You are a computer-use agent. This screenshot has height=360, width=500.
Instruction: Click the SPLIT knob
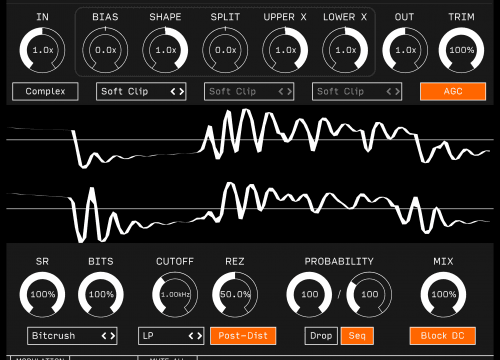coord(225,50)
